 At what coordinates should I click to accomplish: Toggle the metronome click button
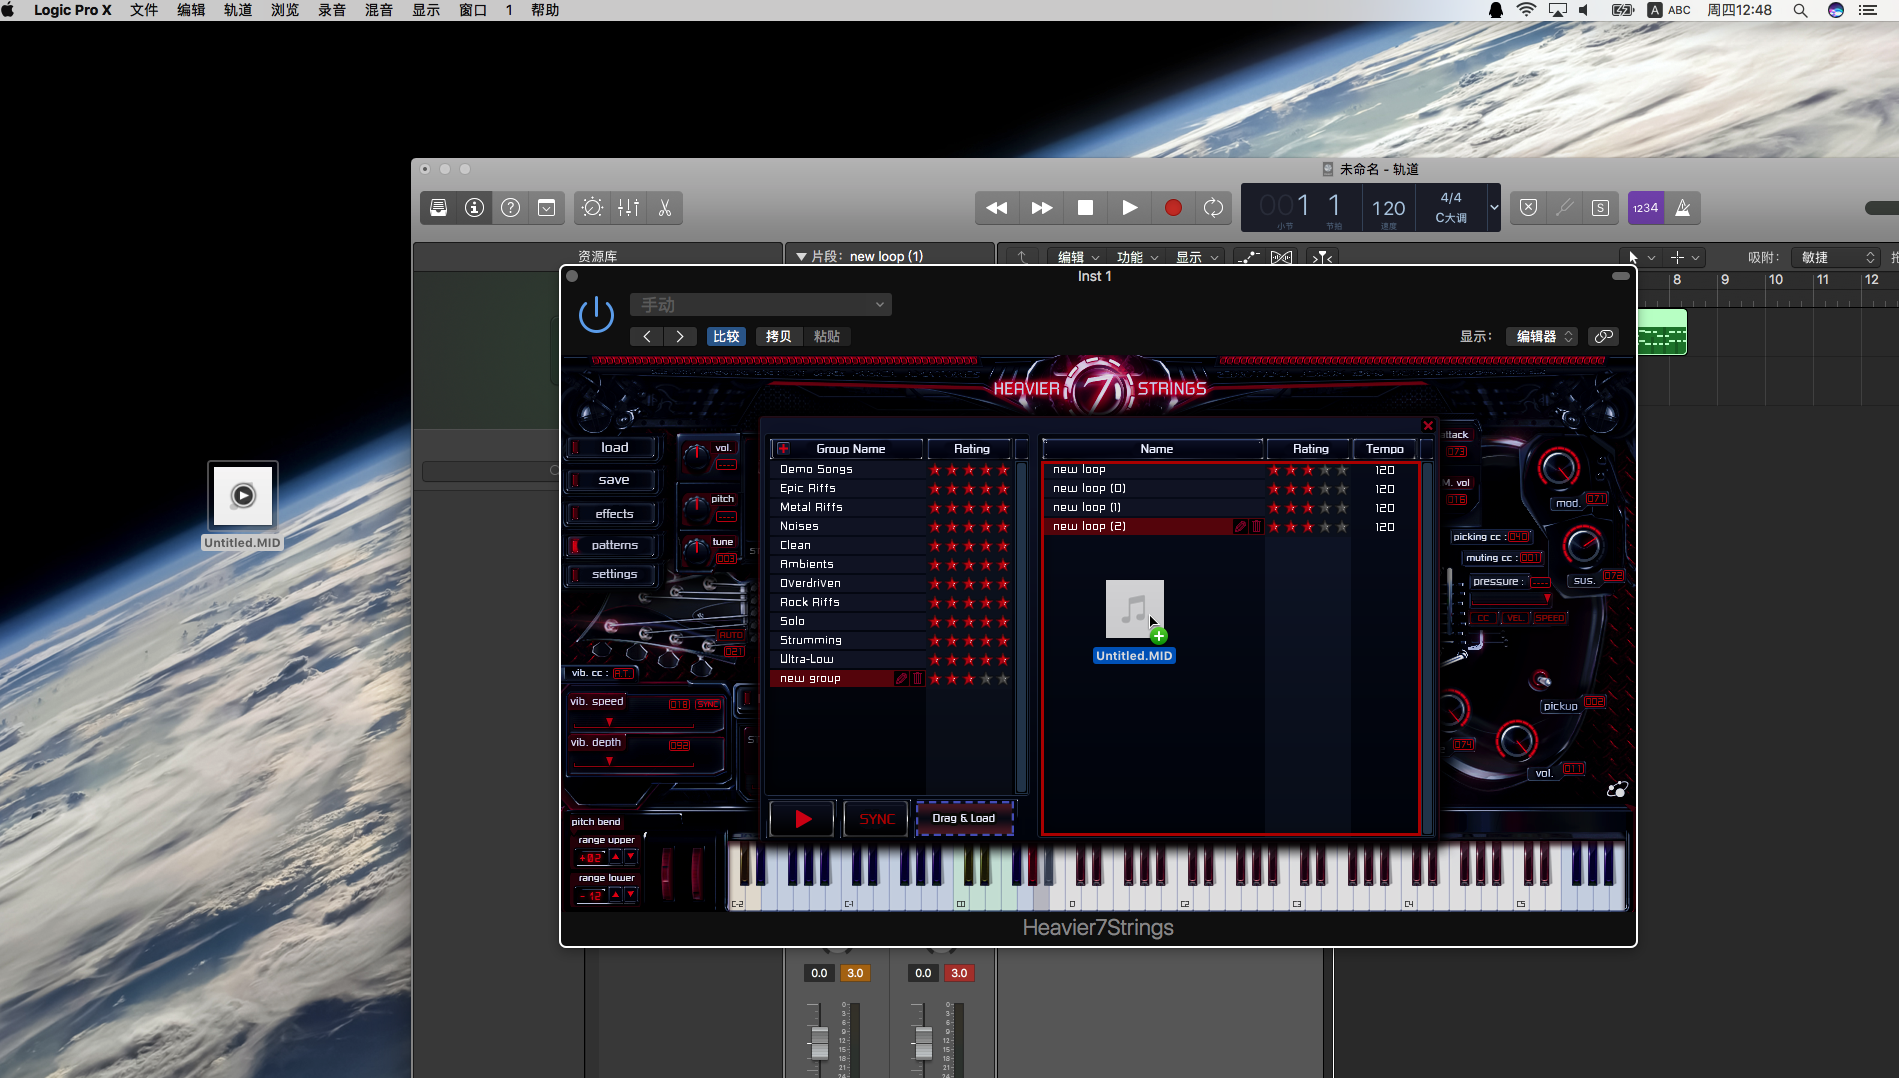click(1683, 208)
